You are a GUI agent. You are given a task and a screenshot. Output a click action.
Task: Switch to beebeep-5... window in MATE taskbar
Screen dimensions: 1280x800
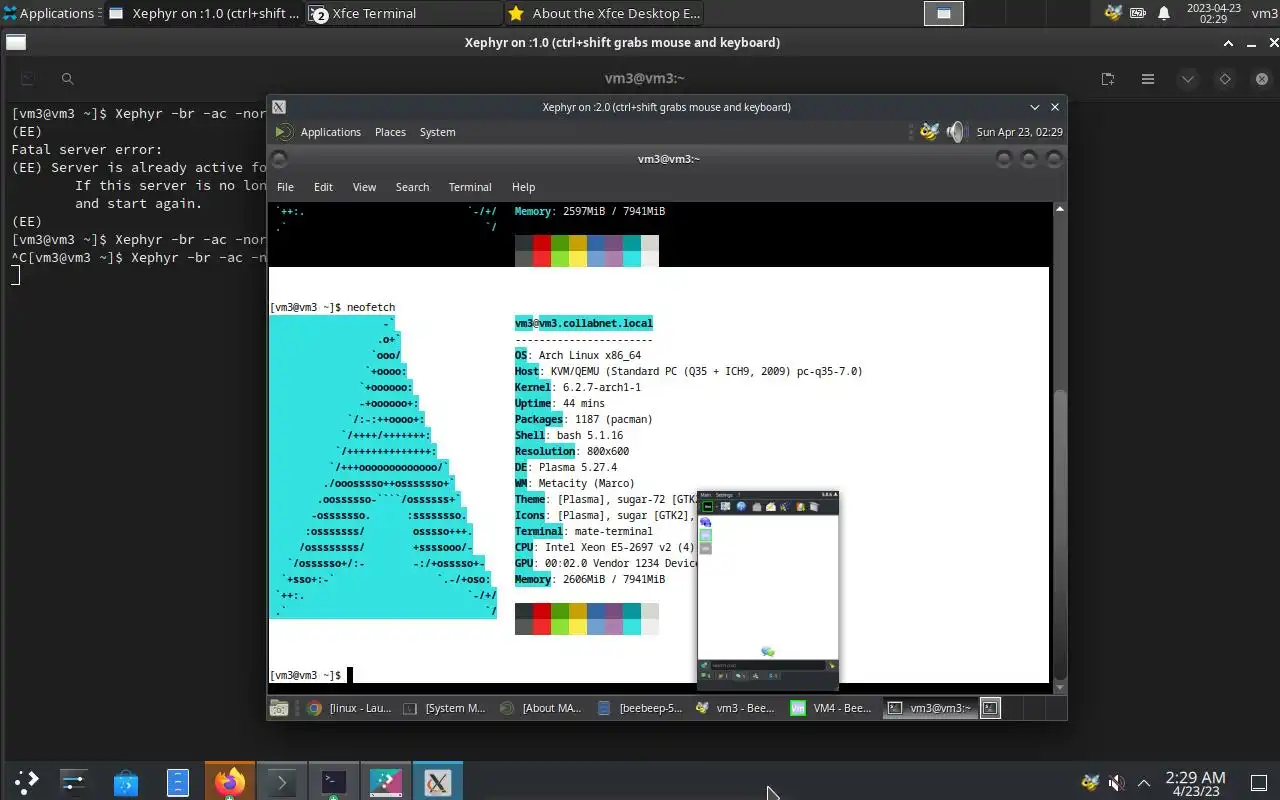click(x=638, y=708)
